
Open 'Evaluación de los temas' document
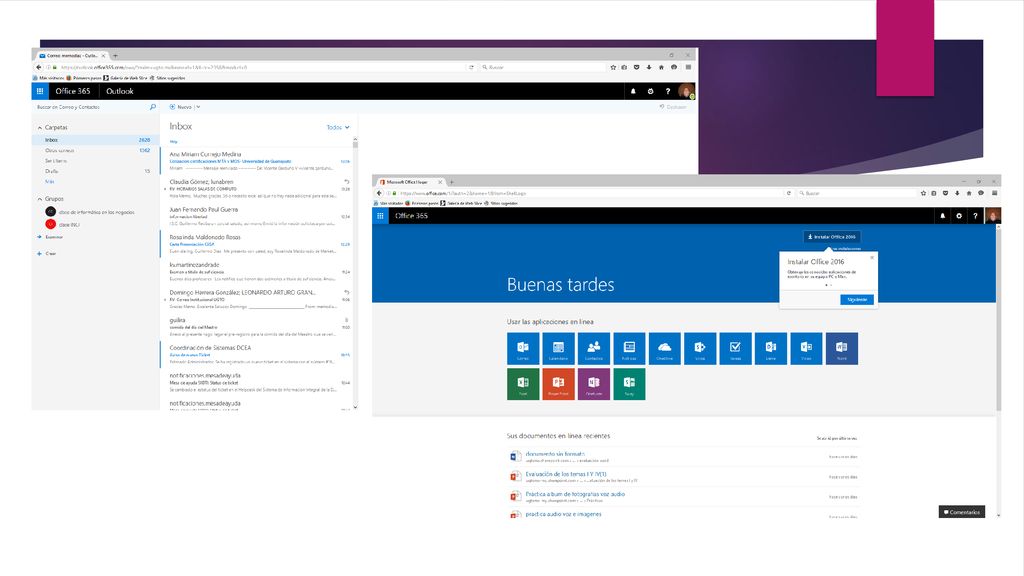tap(566, 474)
